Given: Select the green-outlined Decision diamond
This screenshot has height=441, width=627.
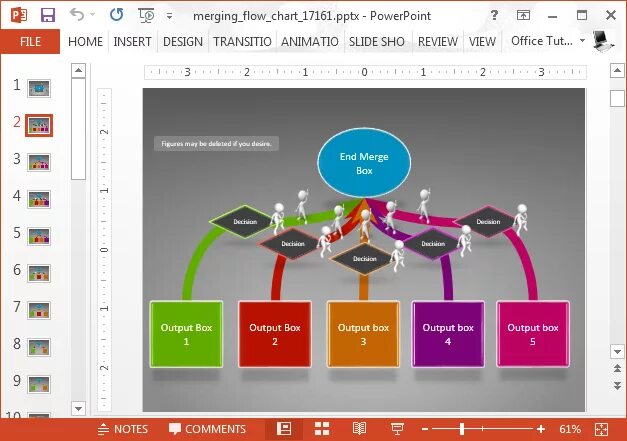Looking at the screenshot, I should coord(244,221).
